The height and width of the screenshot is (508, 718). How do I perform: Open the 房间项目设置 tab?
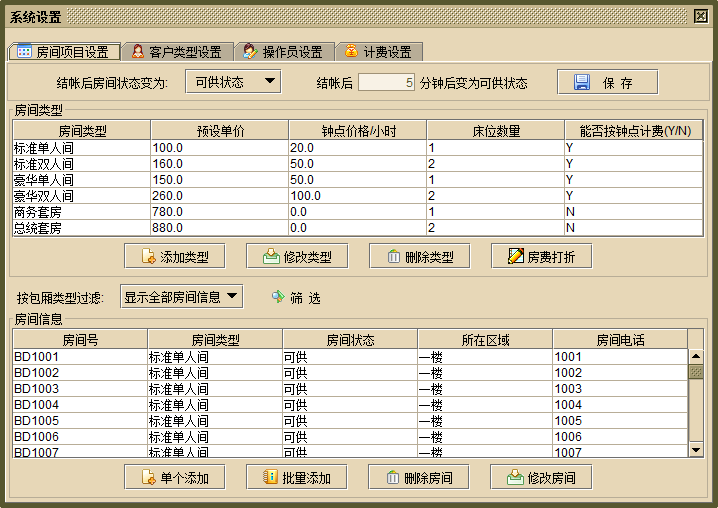(x=64, y=52)
